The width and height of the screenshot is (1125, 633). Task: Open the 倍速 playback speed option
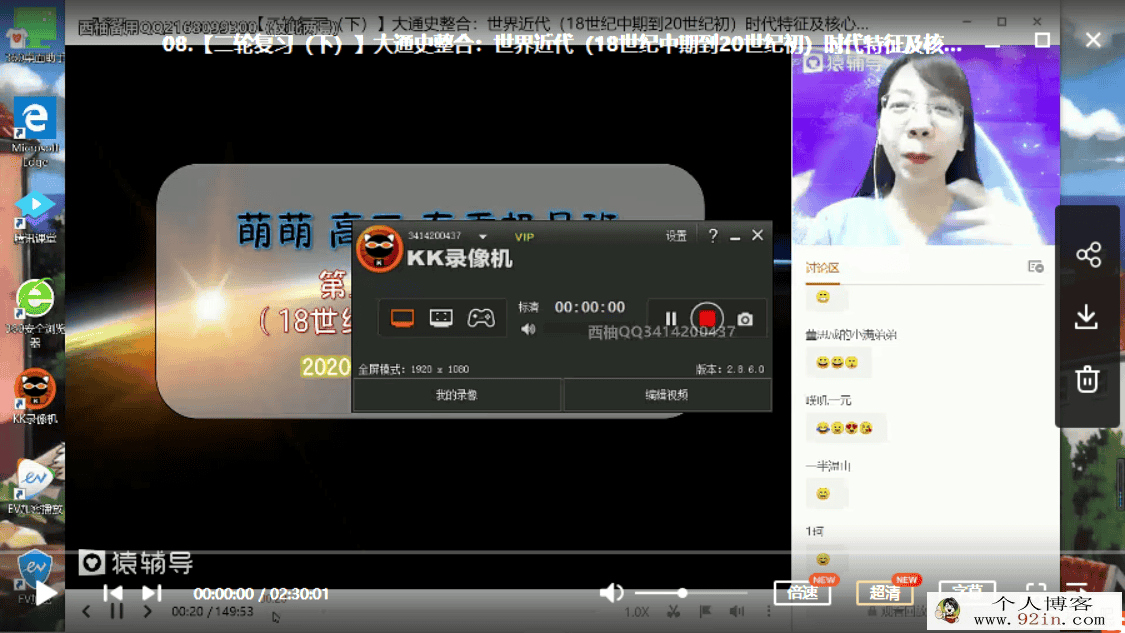(x=802, y=593)
